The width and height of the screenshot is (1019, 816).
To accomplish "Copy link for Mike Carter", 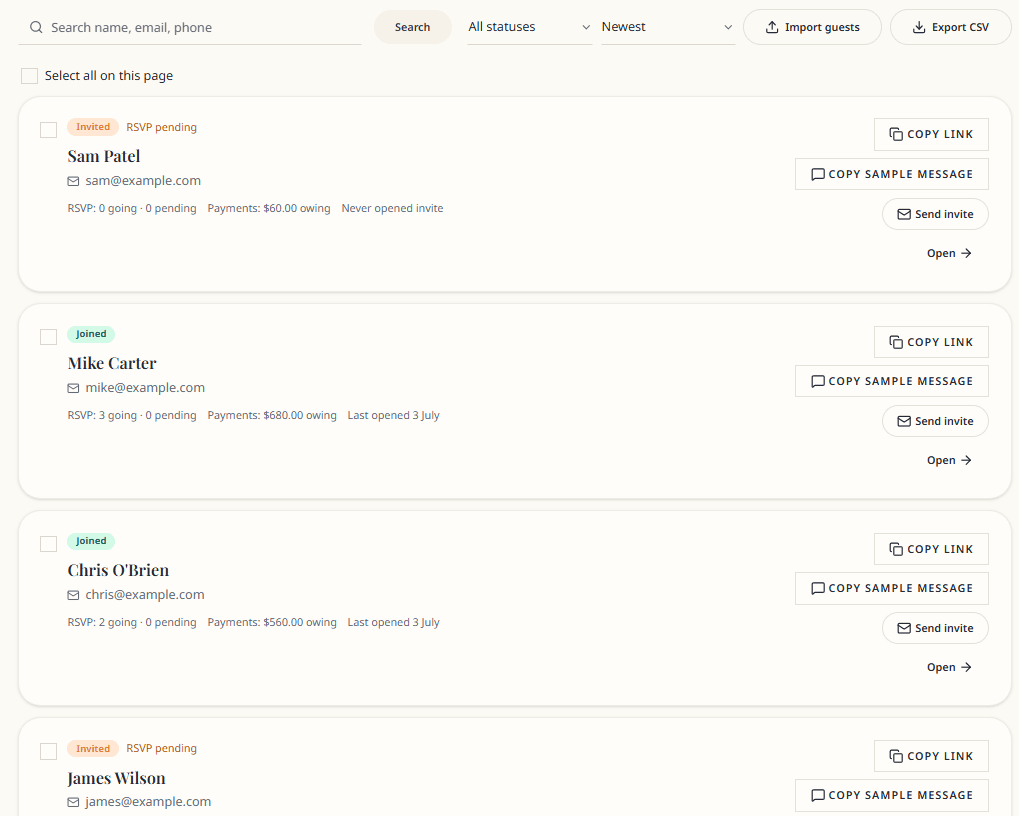I will coord(931,342).
